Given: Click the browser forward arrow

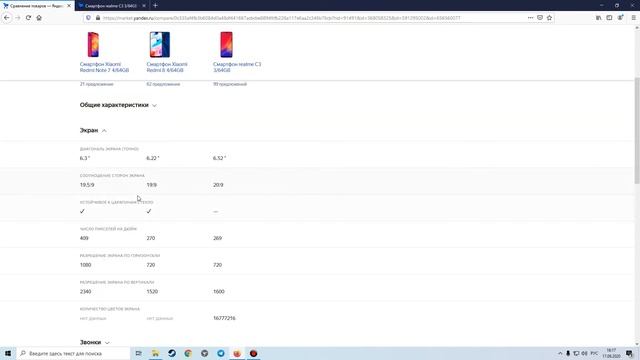Looking at the screenshot, I should click(18, 18).
